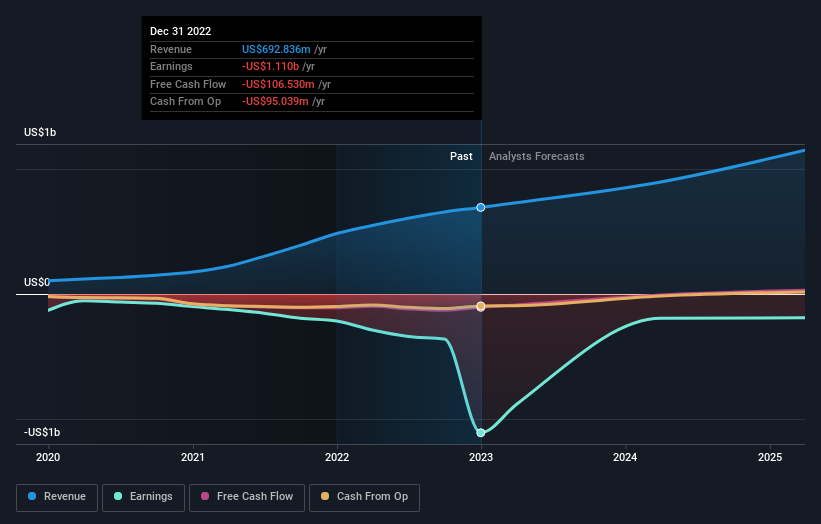Toggle the Free Cash Flow legend button

pyautogui.click(x=247, y=497)
